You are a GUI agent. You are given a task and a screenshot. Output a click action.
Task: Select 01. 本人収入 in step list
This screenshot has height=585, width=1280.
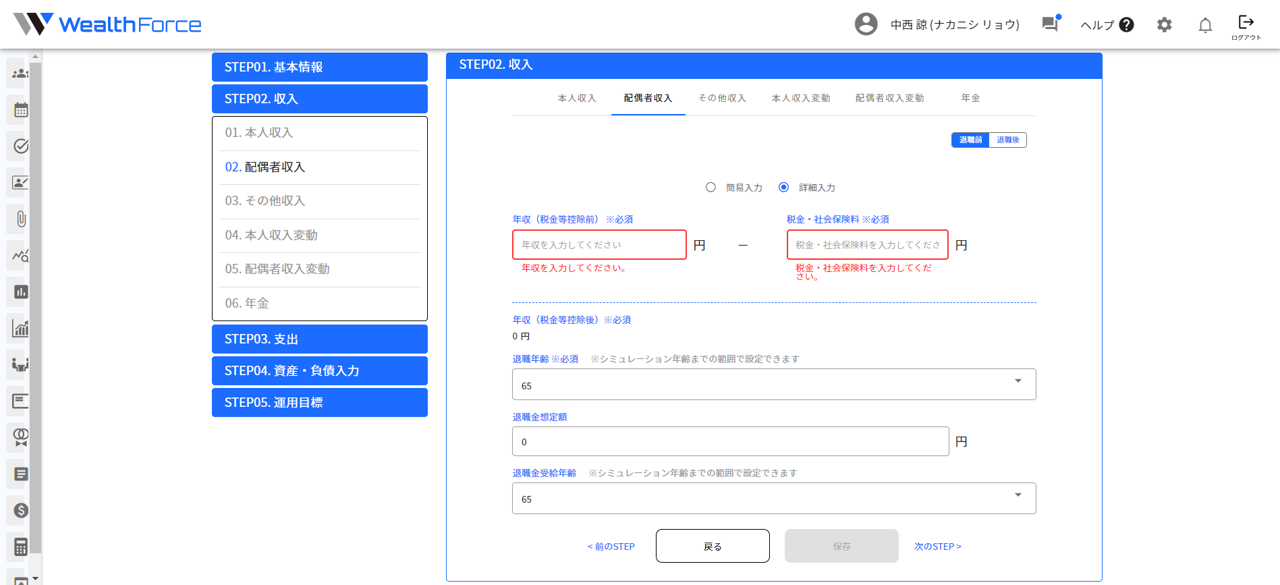(320, 133)
